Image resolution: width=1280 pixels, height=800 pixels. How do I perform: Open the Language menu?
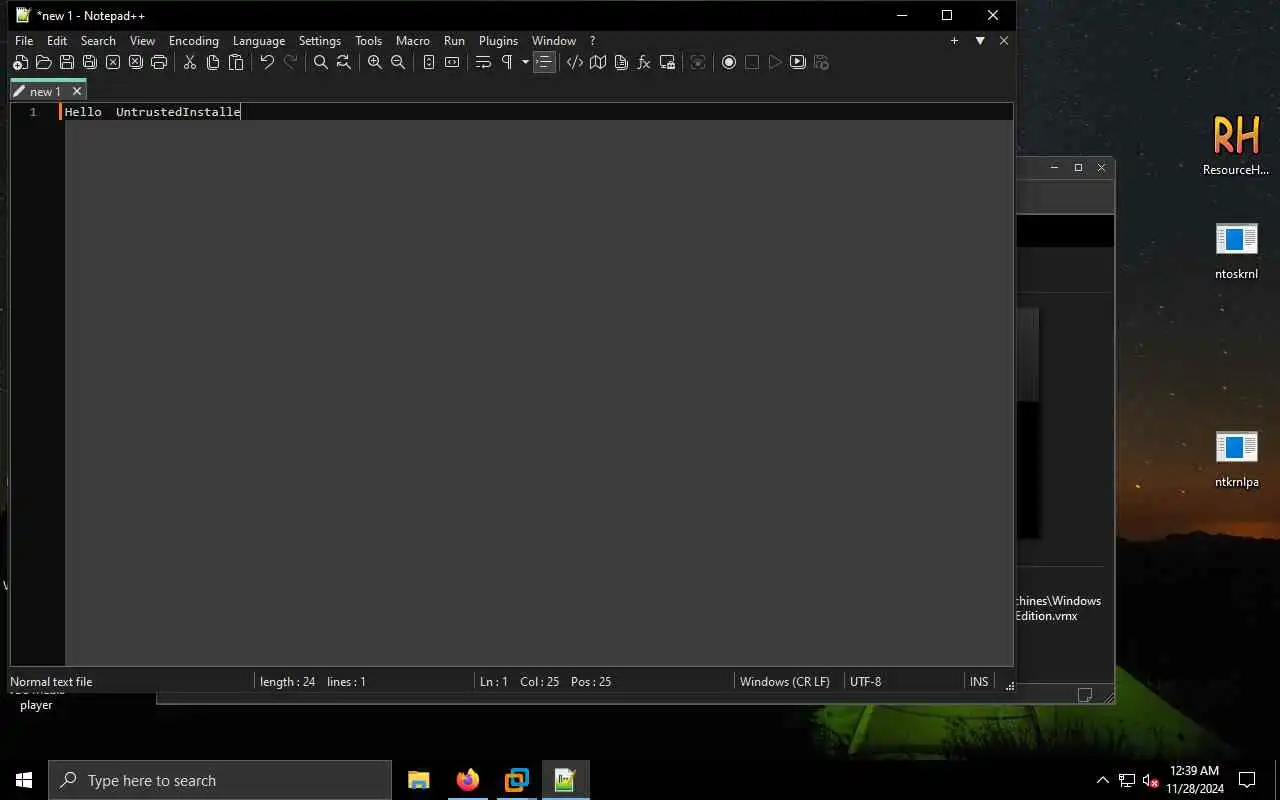[x=259, y=41]
